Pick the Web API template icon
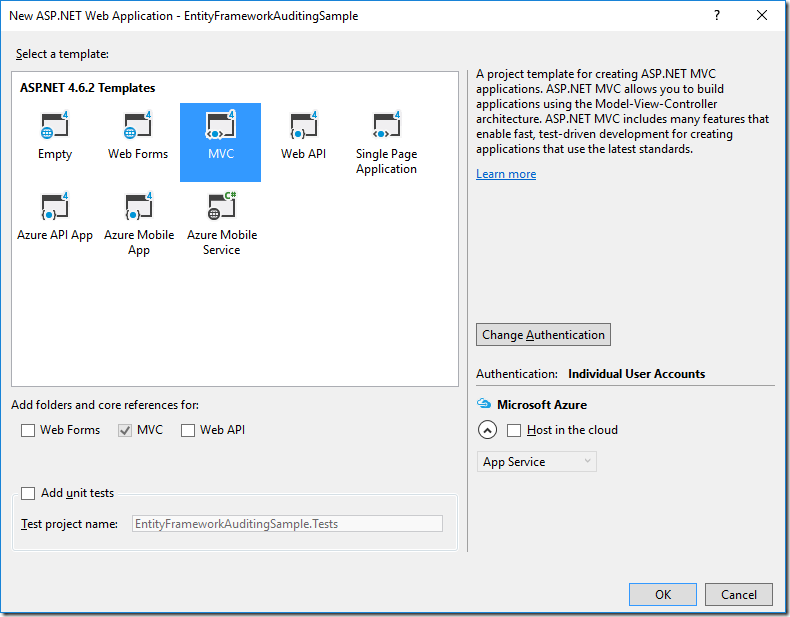The width and height of the screenshot is (790, 617). point(303,125)
